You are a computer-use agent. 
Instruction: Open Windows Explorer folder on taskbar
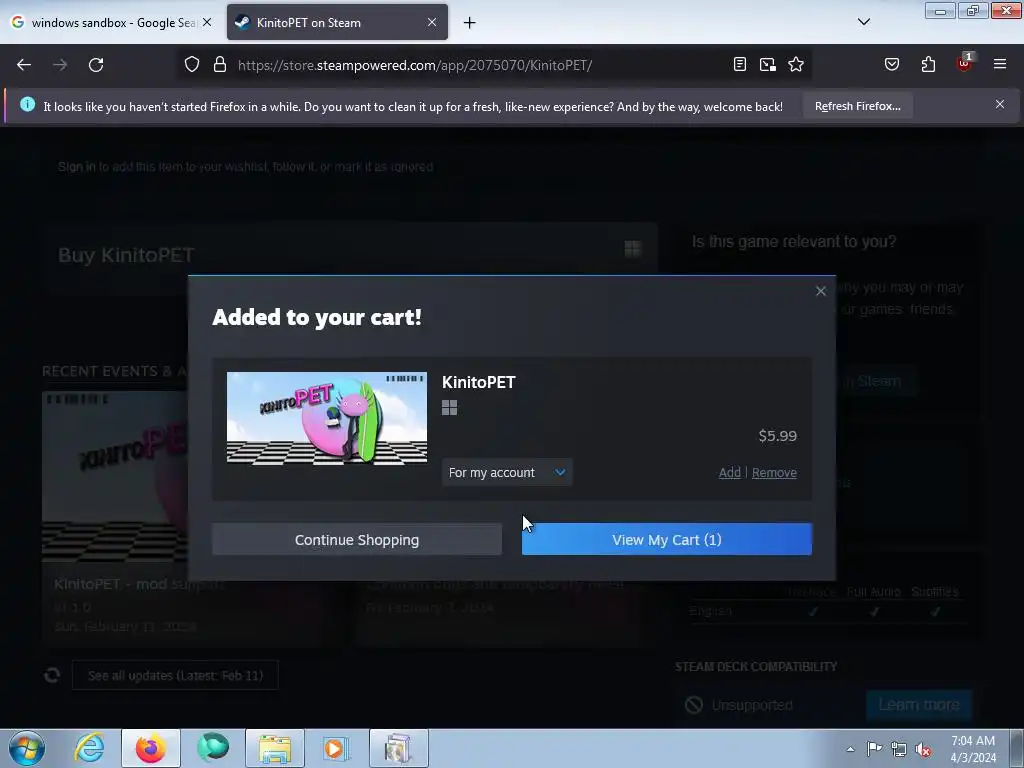pos(275,748)
